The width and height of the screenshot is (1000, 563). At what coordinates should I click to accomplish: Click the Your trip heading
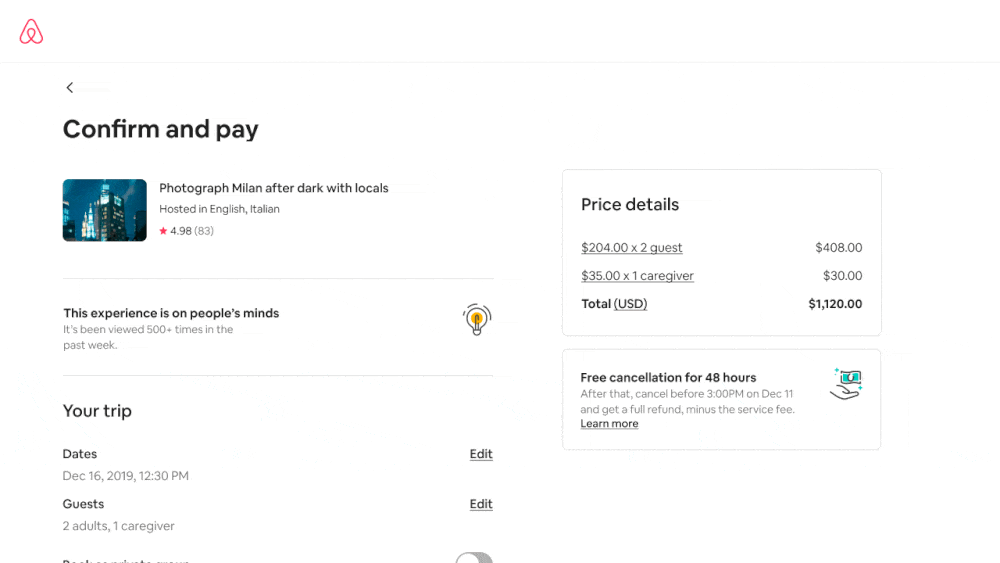pos(97,411)
